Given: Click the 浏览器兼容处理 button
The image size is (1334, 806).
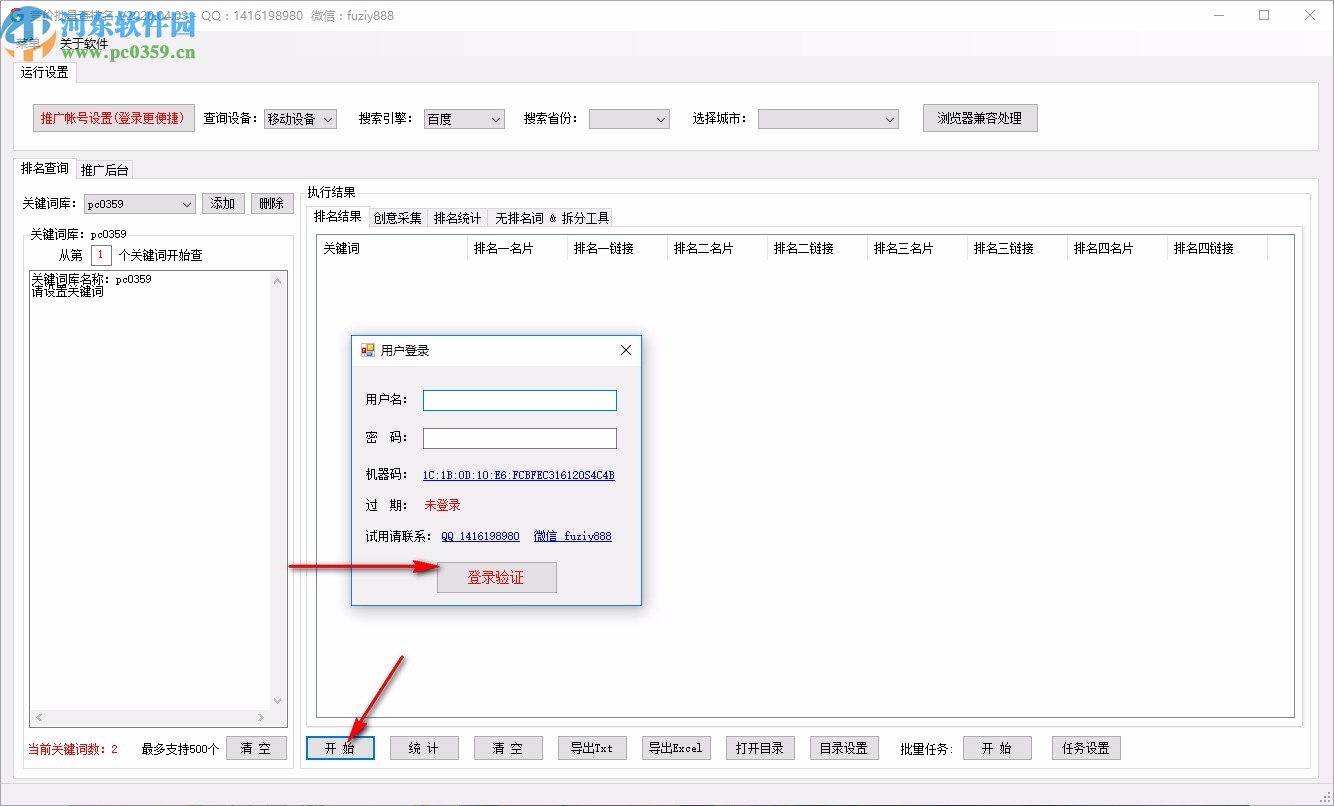Looking at the screenshot, I should [x=979, y=117].
